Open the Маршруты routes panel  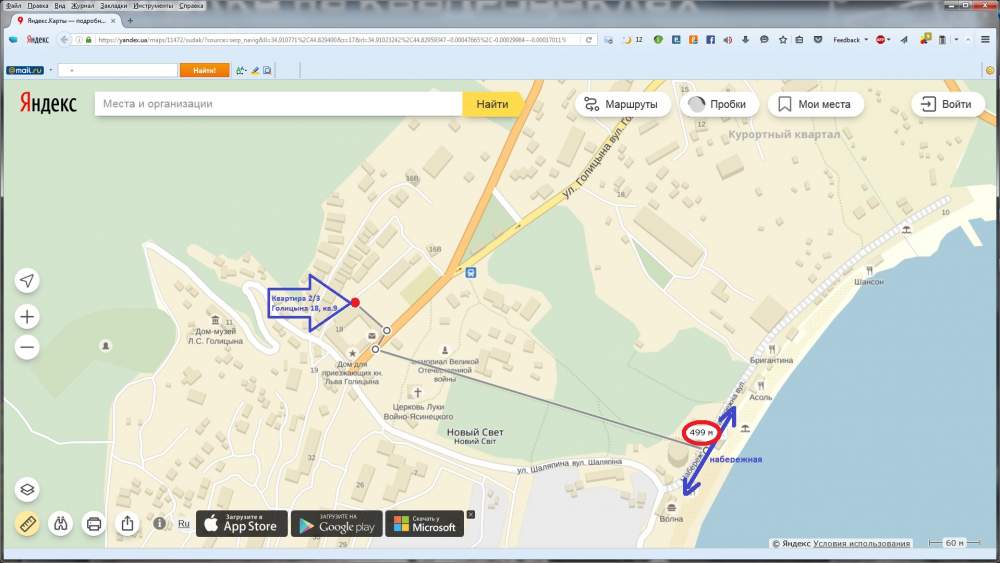(622, 105)
